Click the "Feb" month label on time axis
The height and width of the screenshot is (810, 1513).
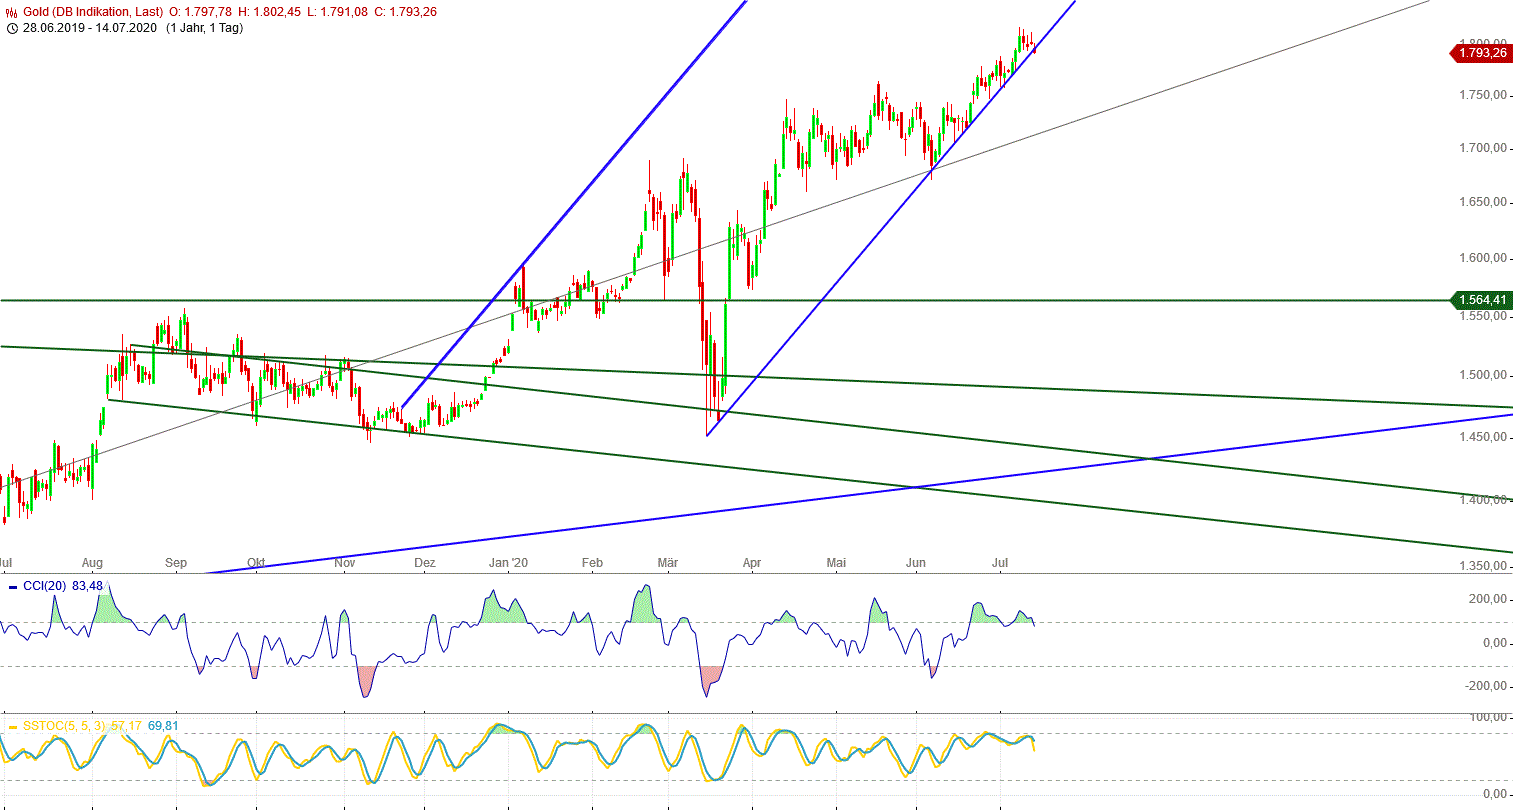(x=592, y=563)
